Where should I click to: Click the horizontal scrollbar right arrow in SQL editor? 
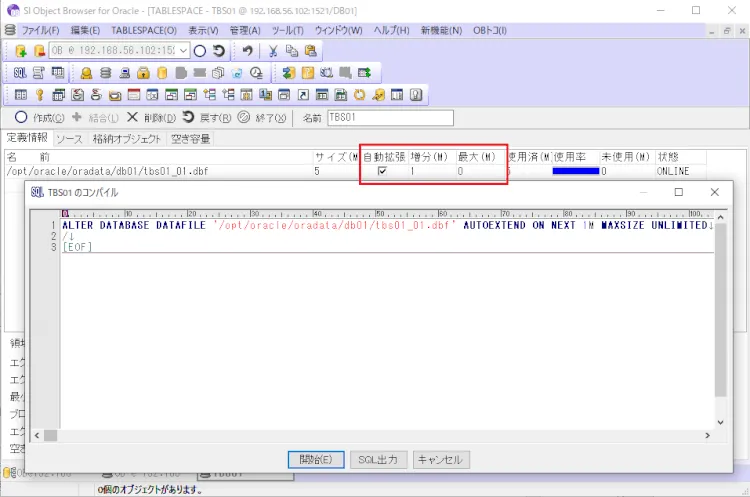[708, 435]
